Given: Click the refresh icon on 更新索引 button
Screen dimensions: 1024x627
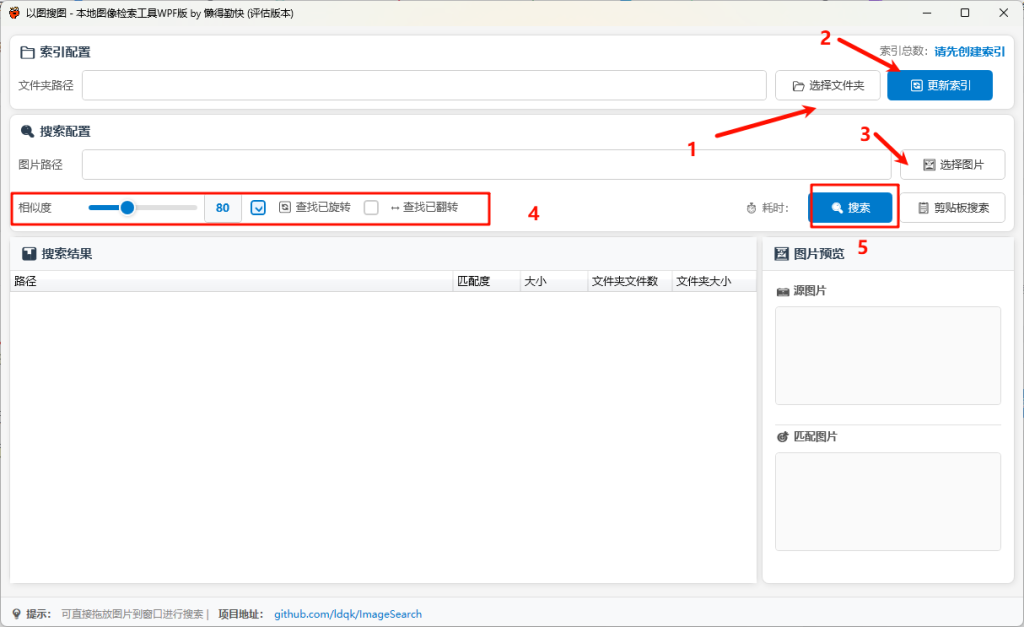Looking at the screenshot, I should tap(917, 86).
